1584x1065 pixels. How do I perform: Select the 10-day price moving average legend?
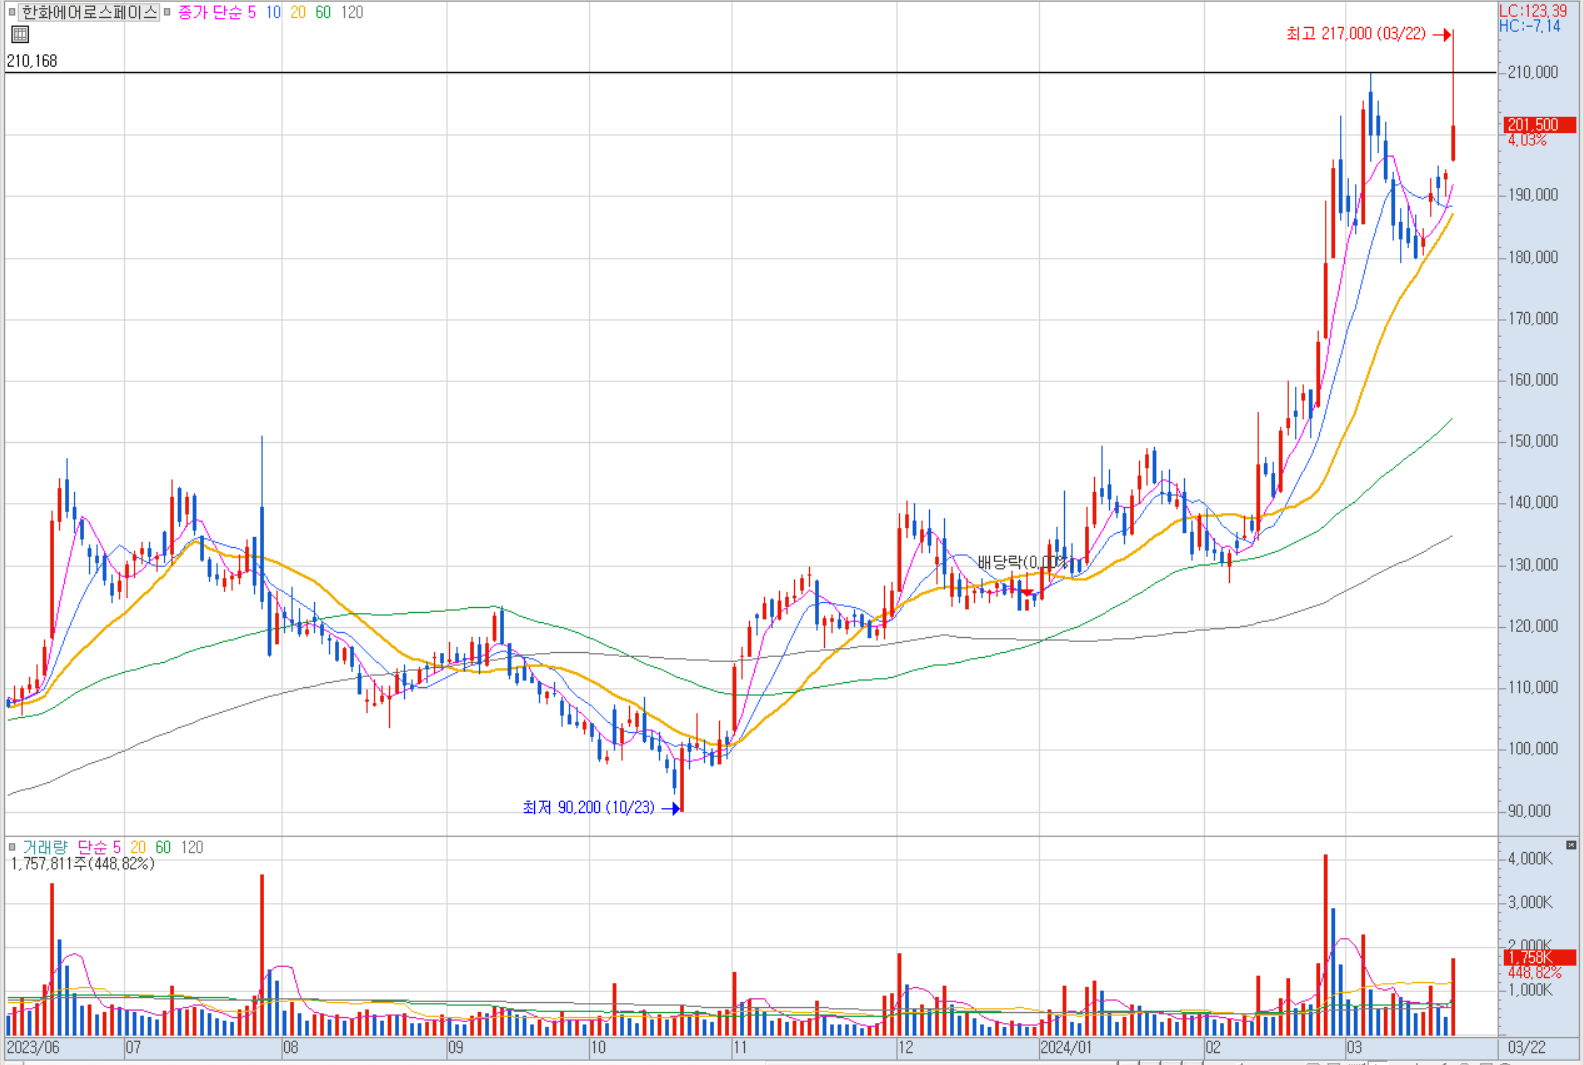click(273, 13)
